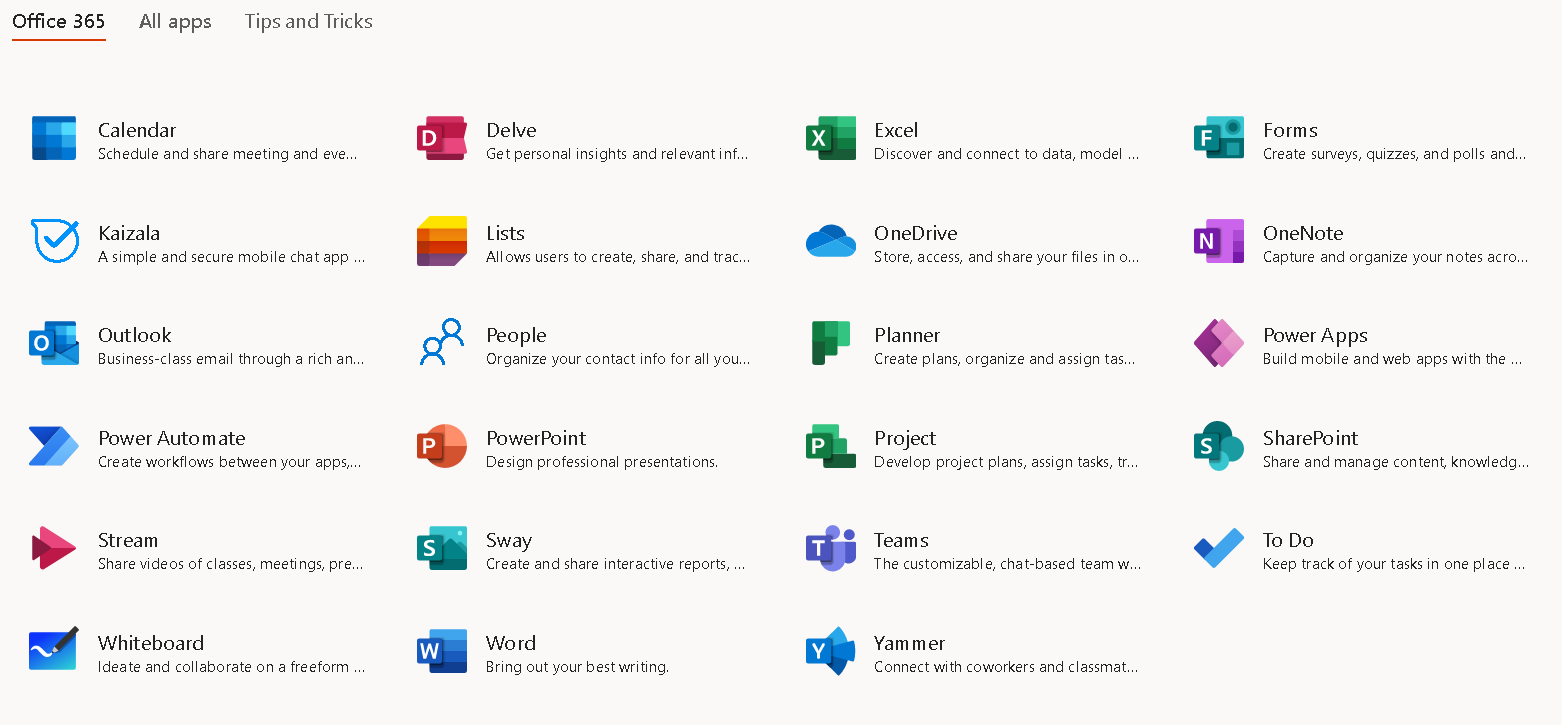Switch to the All apps tab
The height and width of the screenshot is (725, 1562).
point(175,21)
